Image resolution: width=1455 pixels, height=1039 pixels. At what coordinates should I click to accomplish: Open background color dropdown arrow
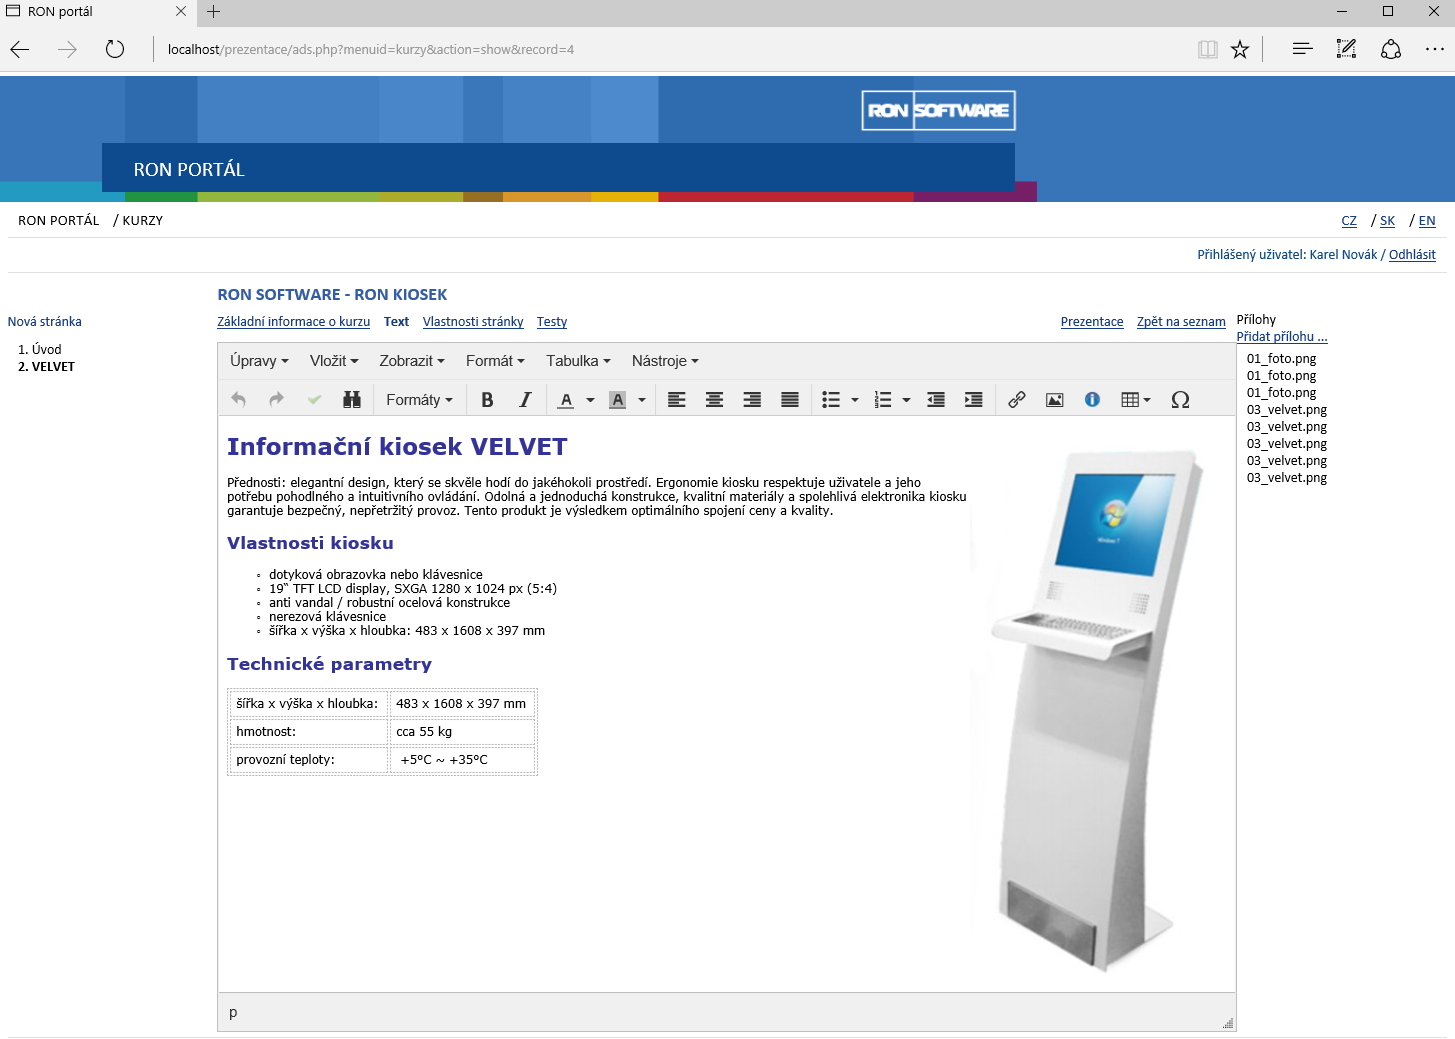coord(642,400)
